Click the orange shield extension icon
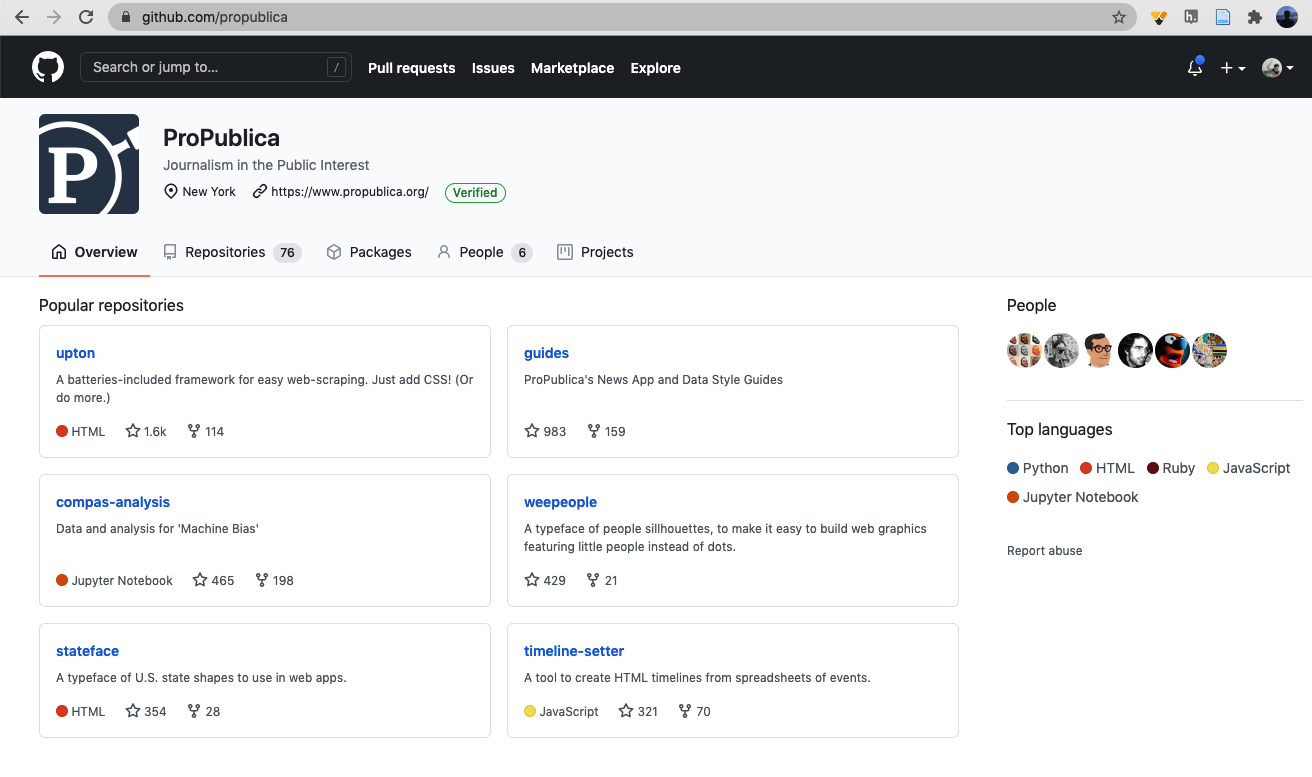The image size is (1312, 777). [1159, 17]
